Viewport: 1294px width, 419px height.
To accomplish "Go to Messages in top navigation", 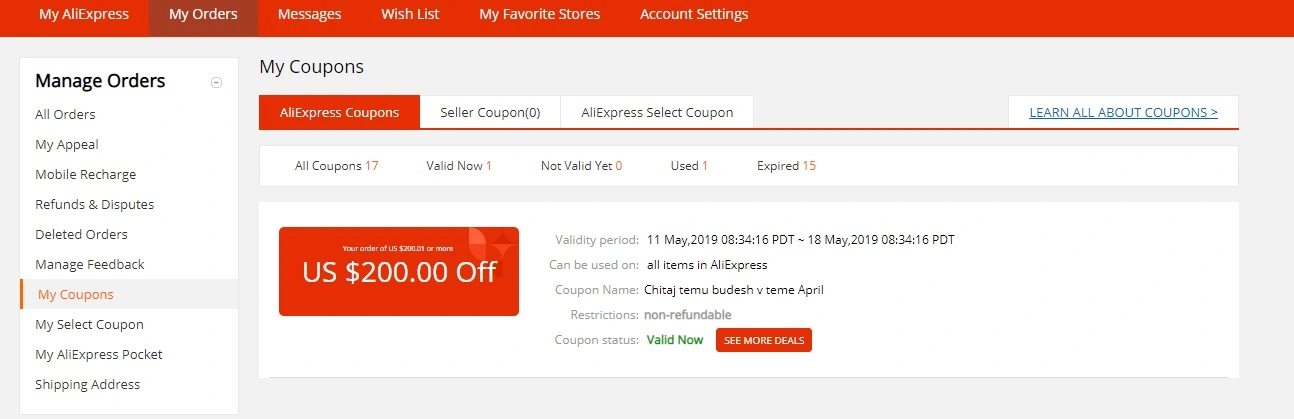I will coord(309,15).
